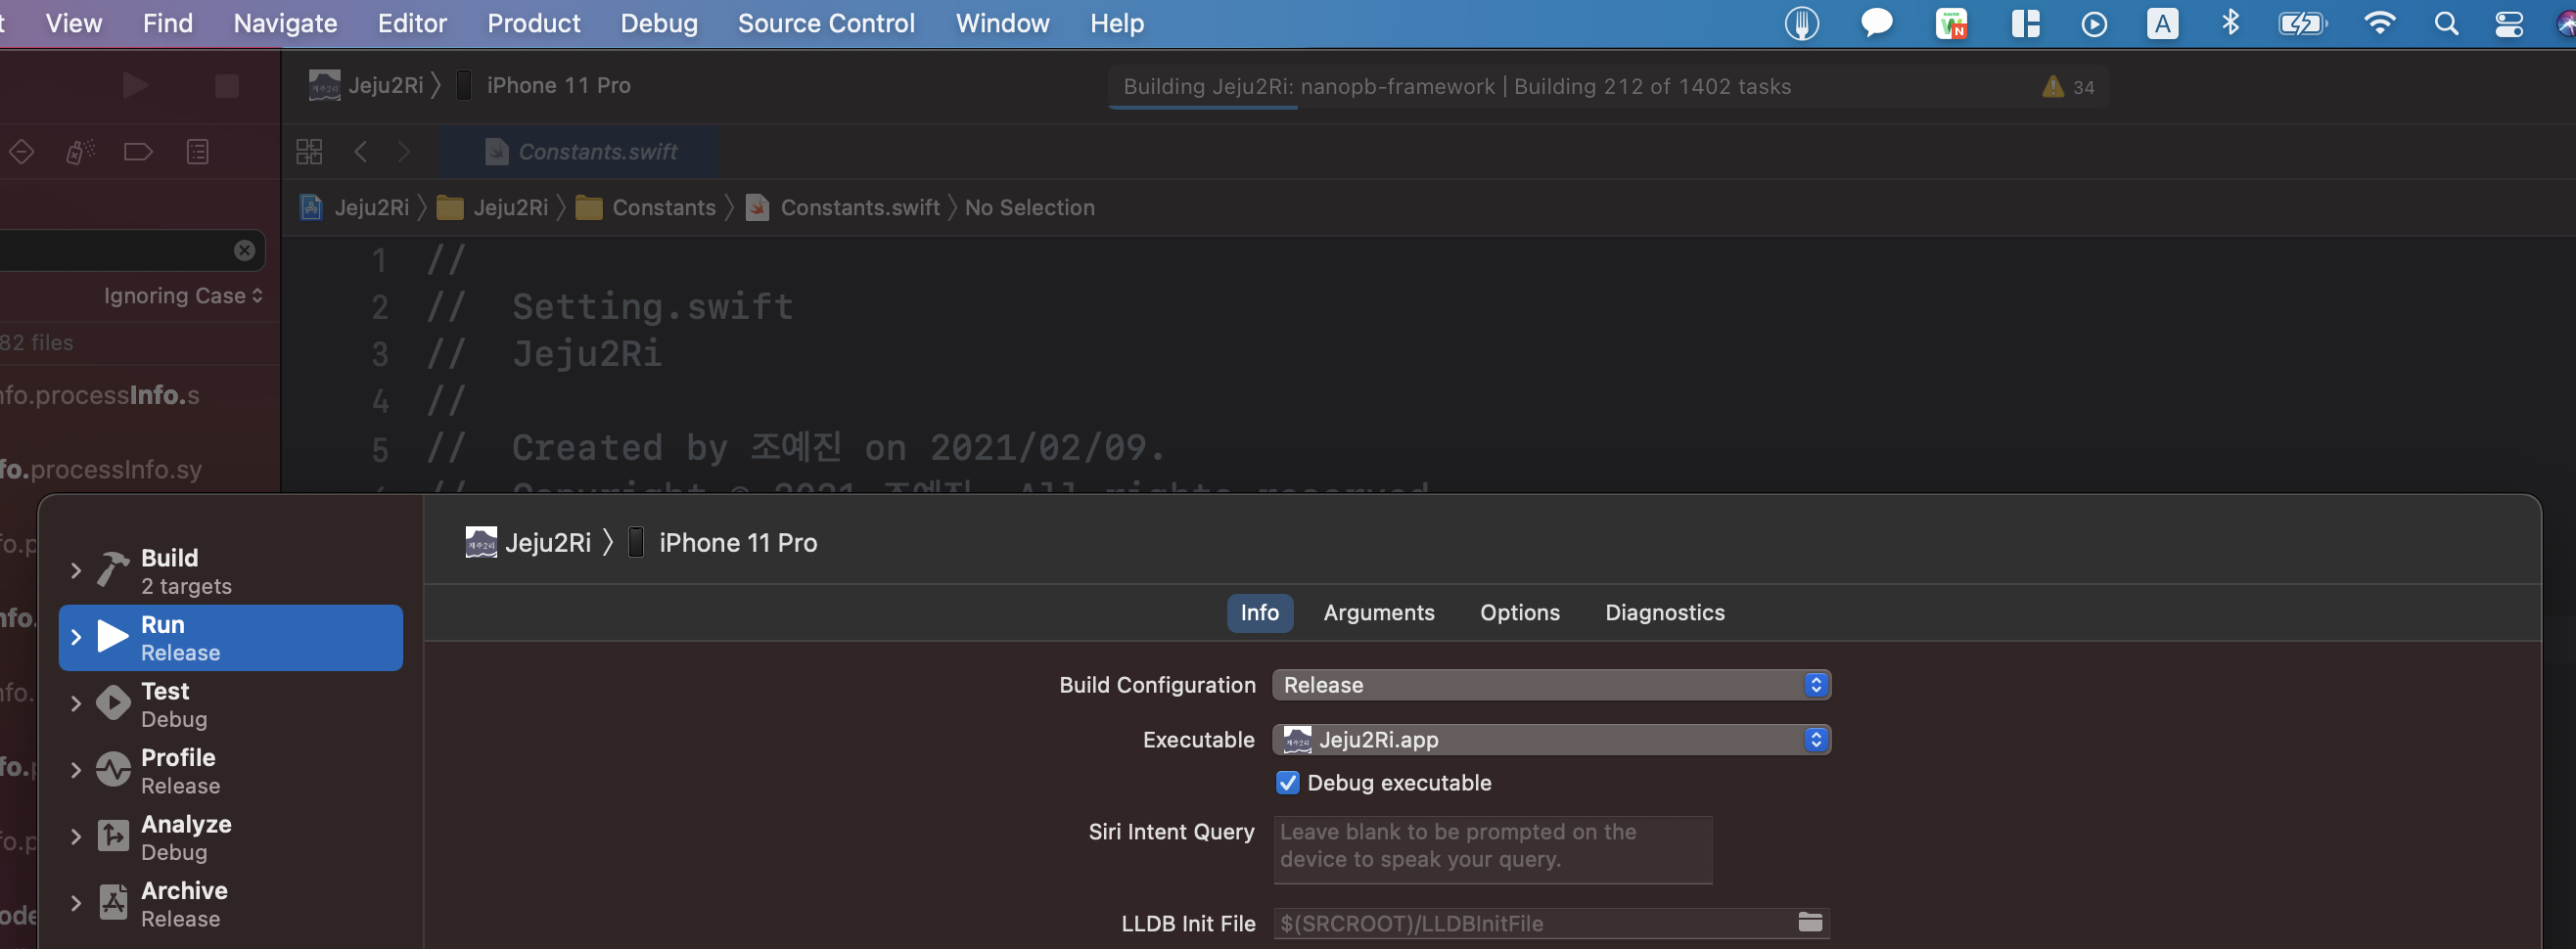Open the Ignoring Case search option popup

coord(183,296)
